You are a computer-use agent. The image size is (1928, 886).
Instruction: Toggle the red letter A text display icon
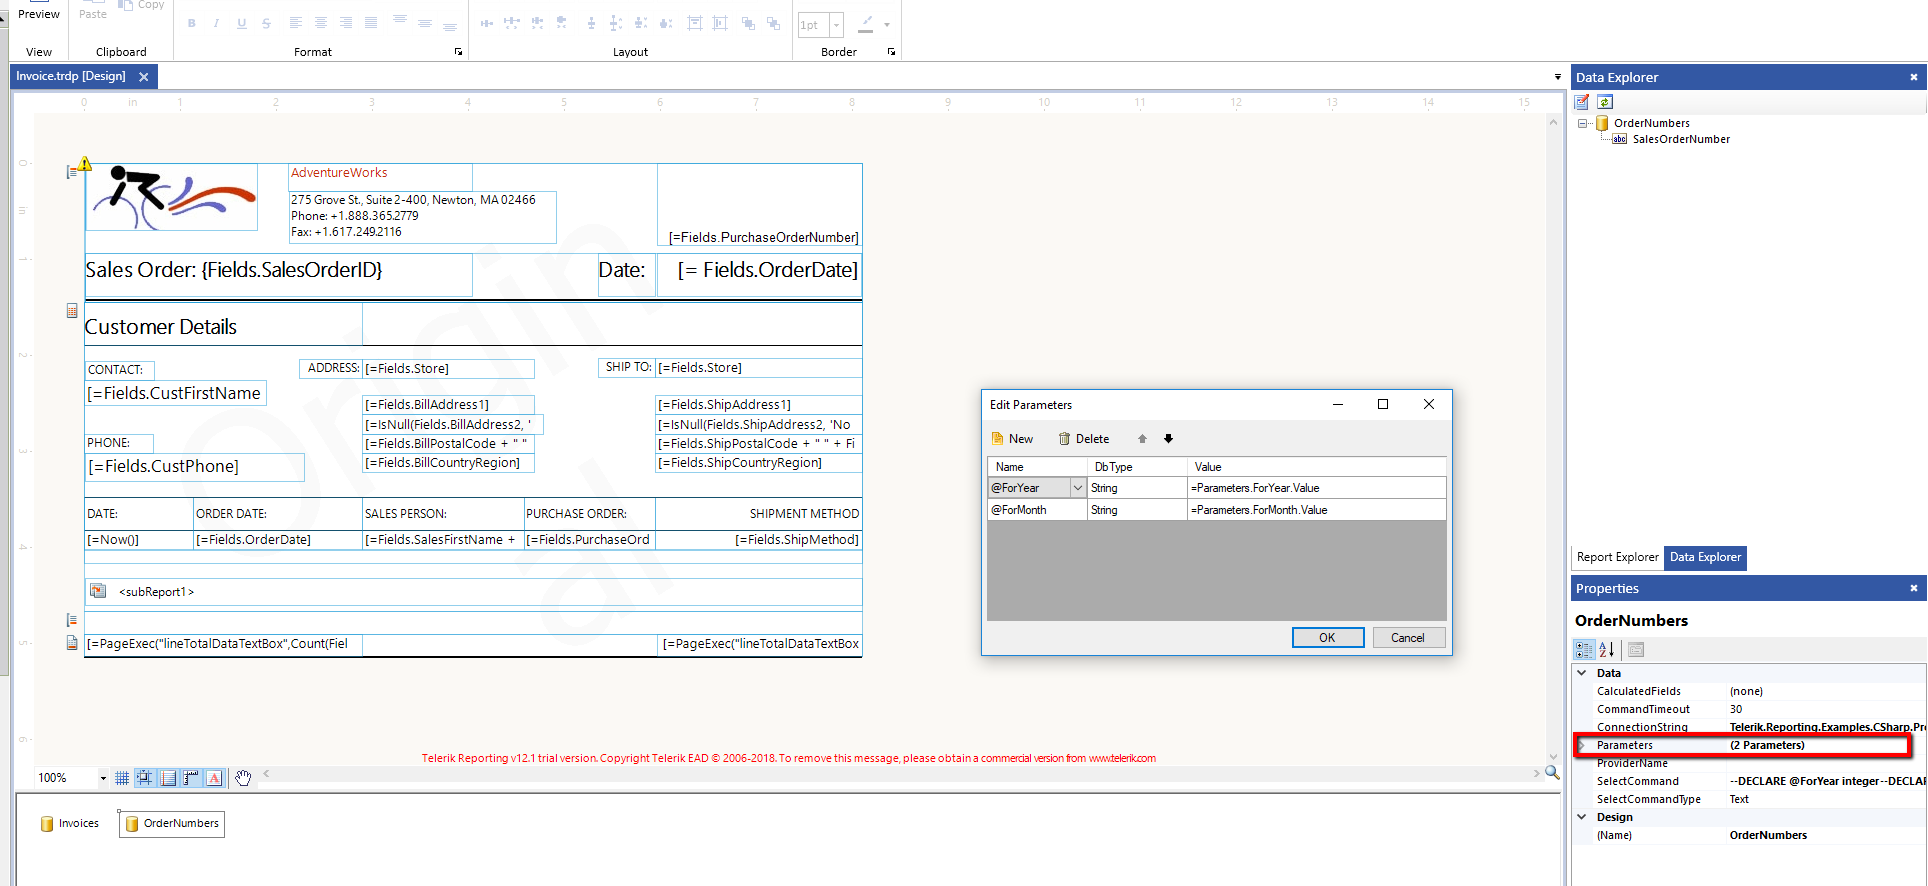214,778
